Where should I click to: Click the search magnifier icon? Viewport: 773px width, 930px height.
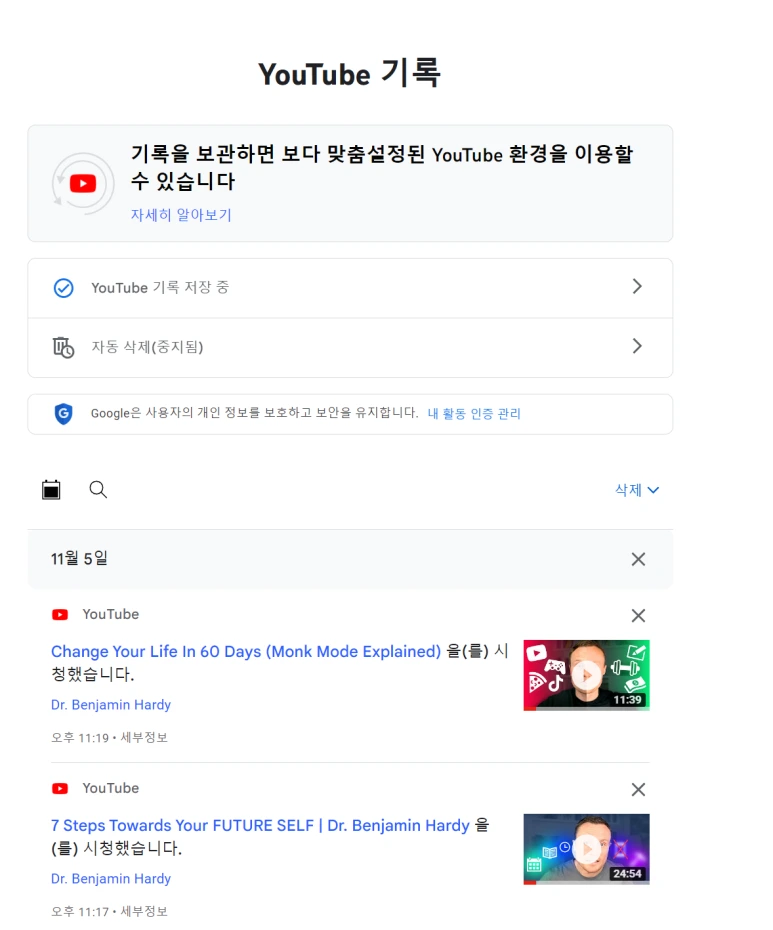pos(98,490)
